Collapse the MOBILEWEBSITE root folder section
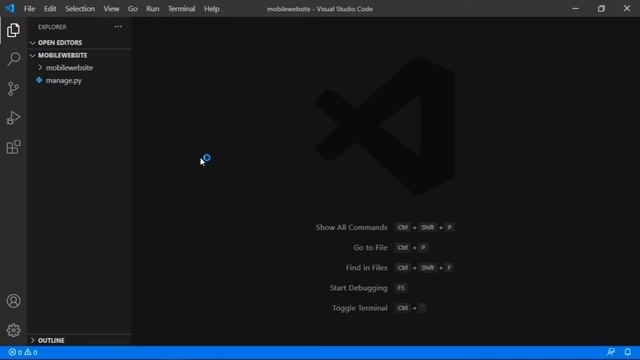Image resolution: width=640 pixels, height=360 pixels. [x=33, y=55]
